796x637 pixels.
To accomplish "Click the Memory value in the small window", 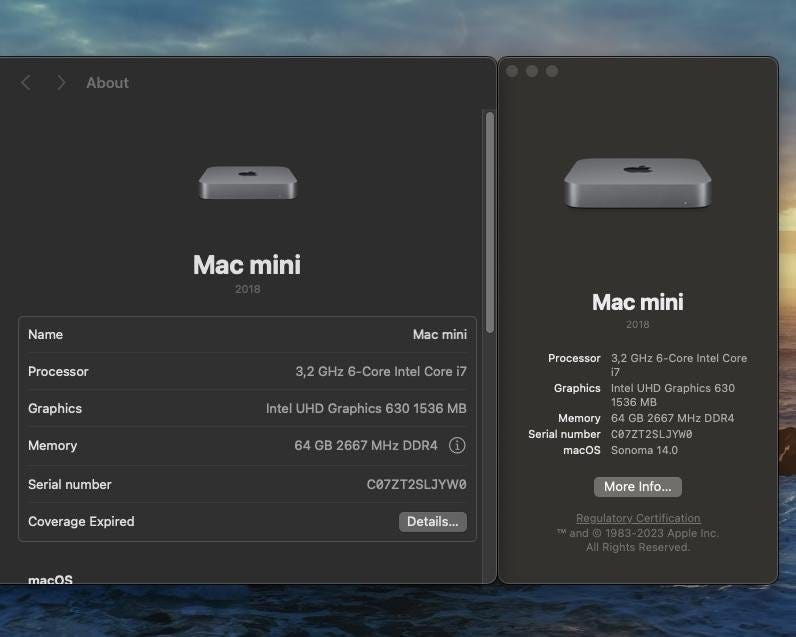I will click(672, 418).
